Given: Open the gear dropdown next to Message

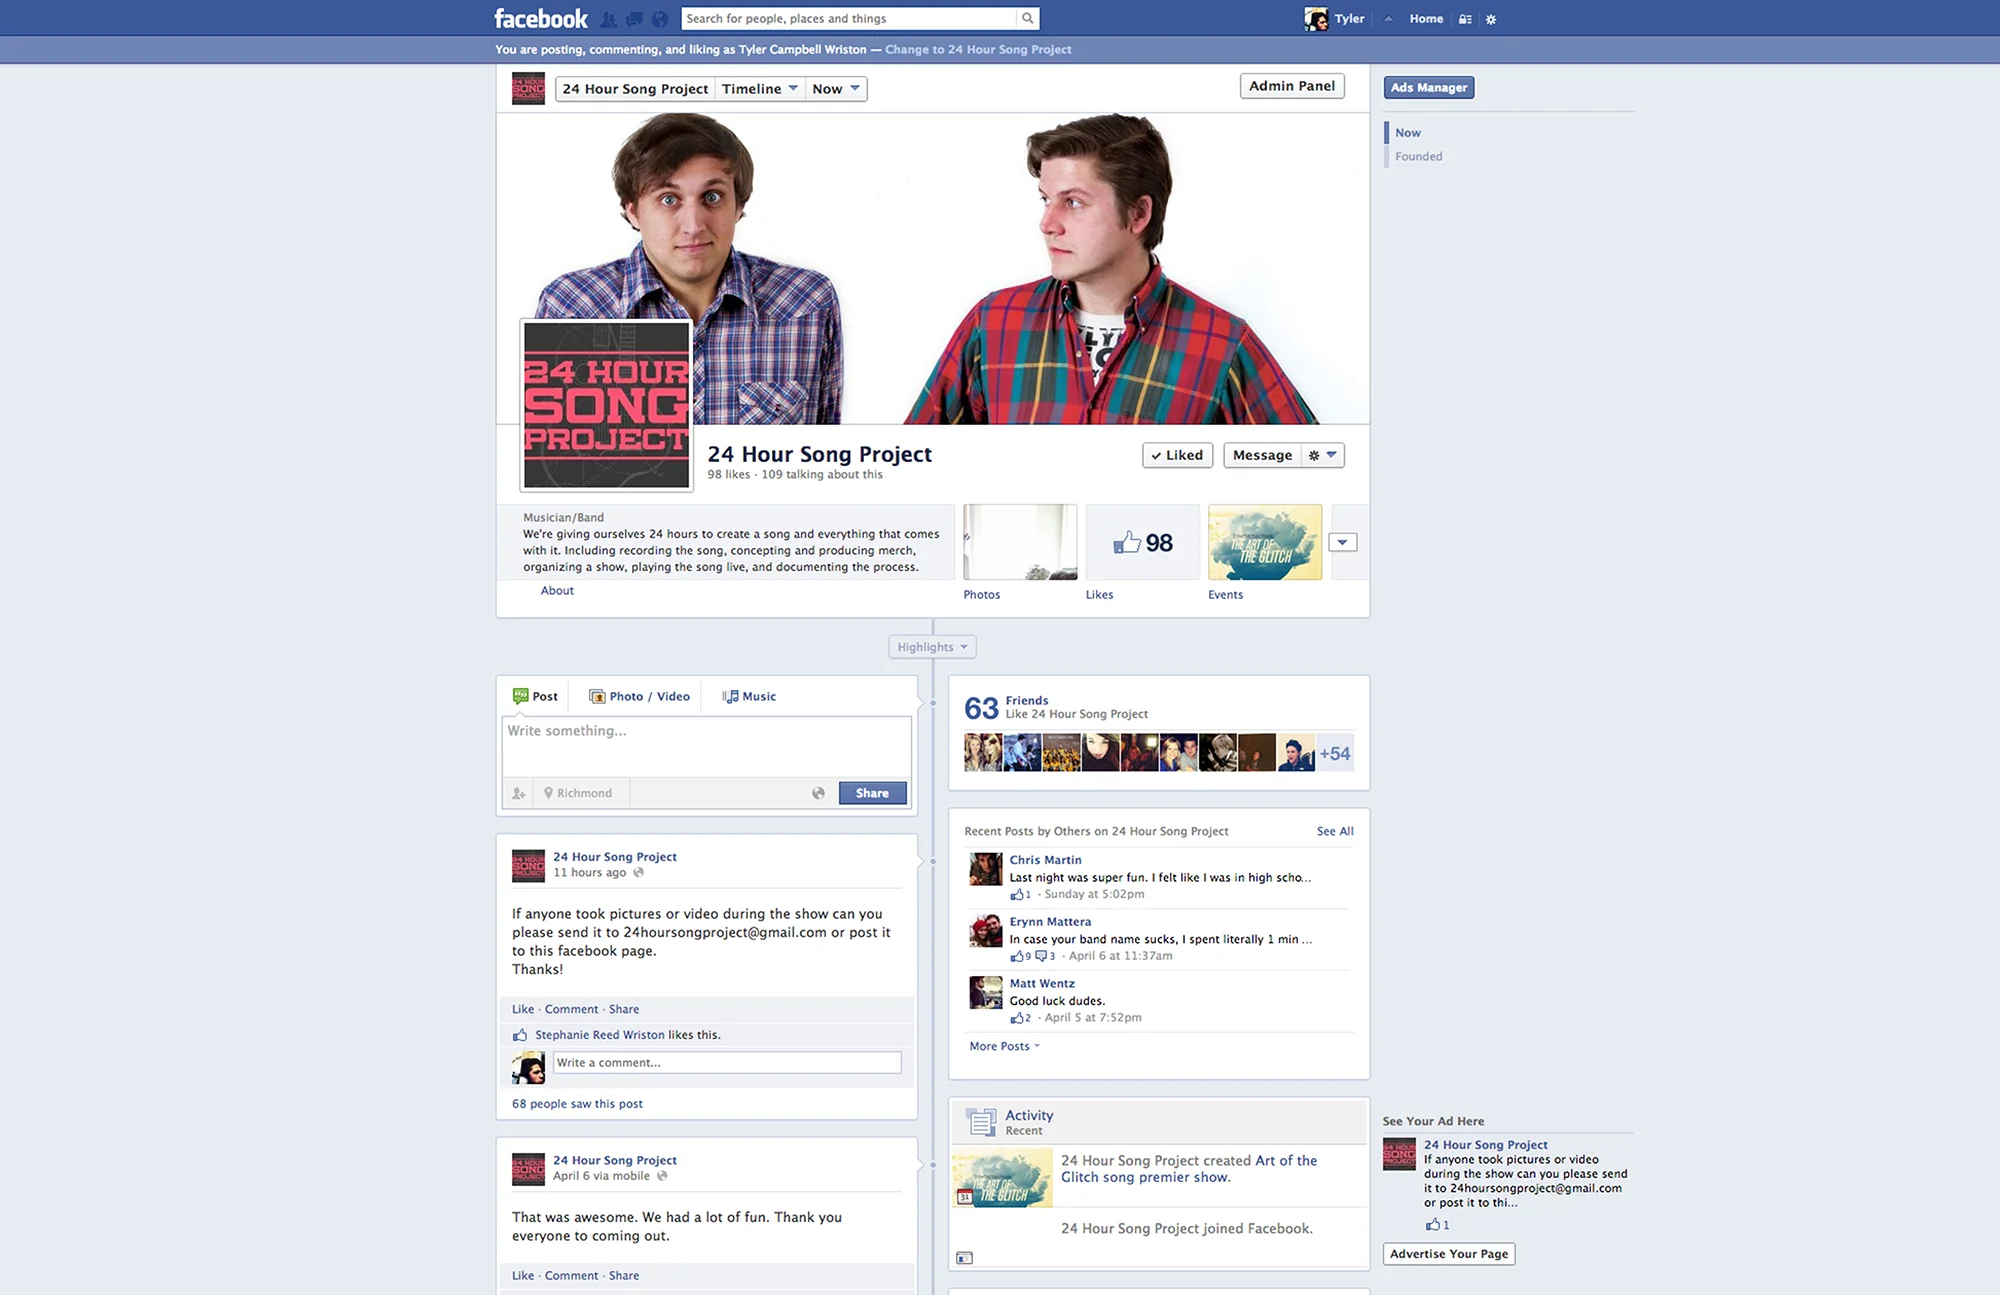Looking at the screenshot, I should click(x=1322, y=455).
